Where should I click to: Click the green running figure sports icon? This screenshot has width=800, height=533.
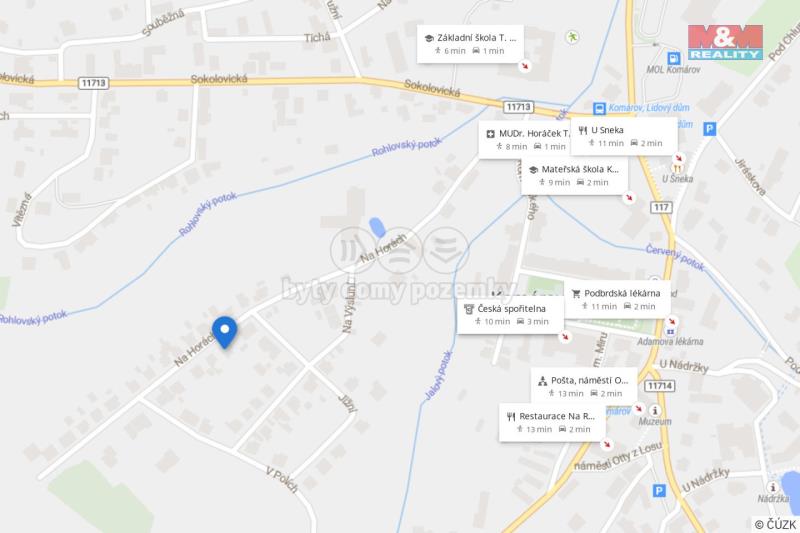572,37
